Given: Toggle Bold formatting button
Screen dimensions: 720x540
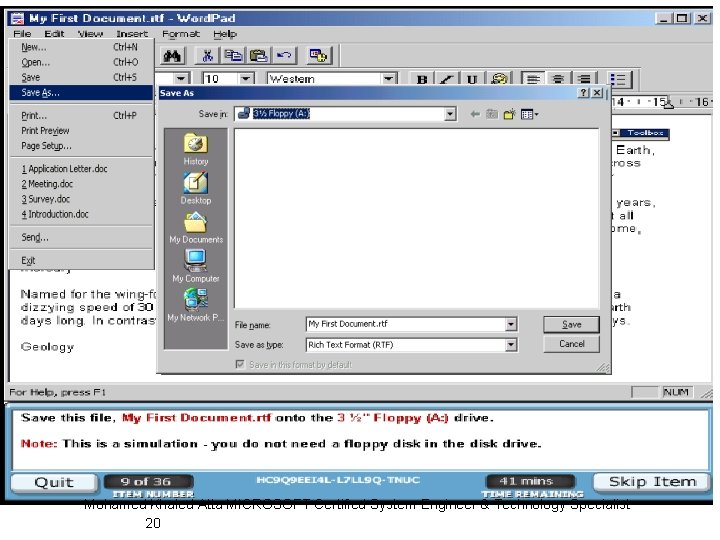Looking at the screenshot, I should (421, 79).
